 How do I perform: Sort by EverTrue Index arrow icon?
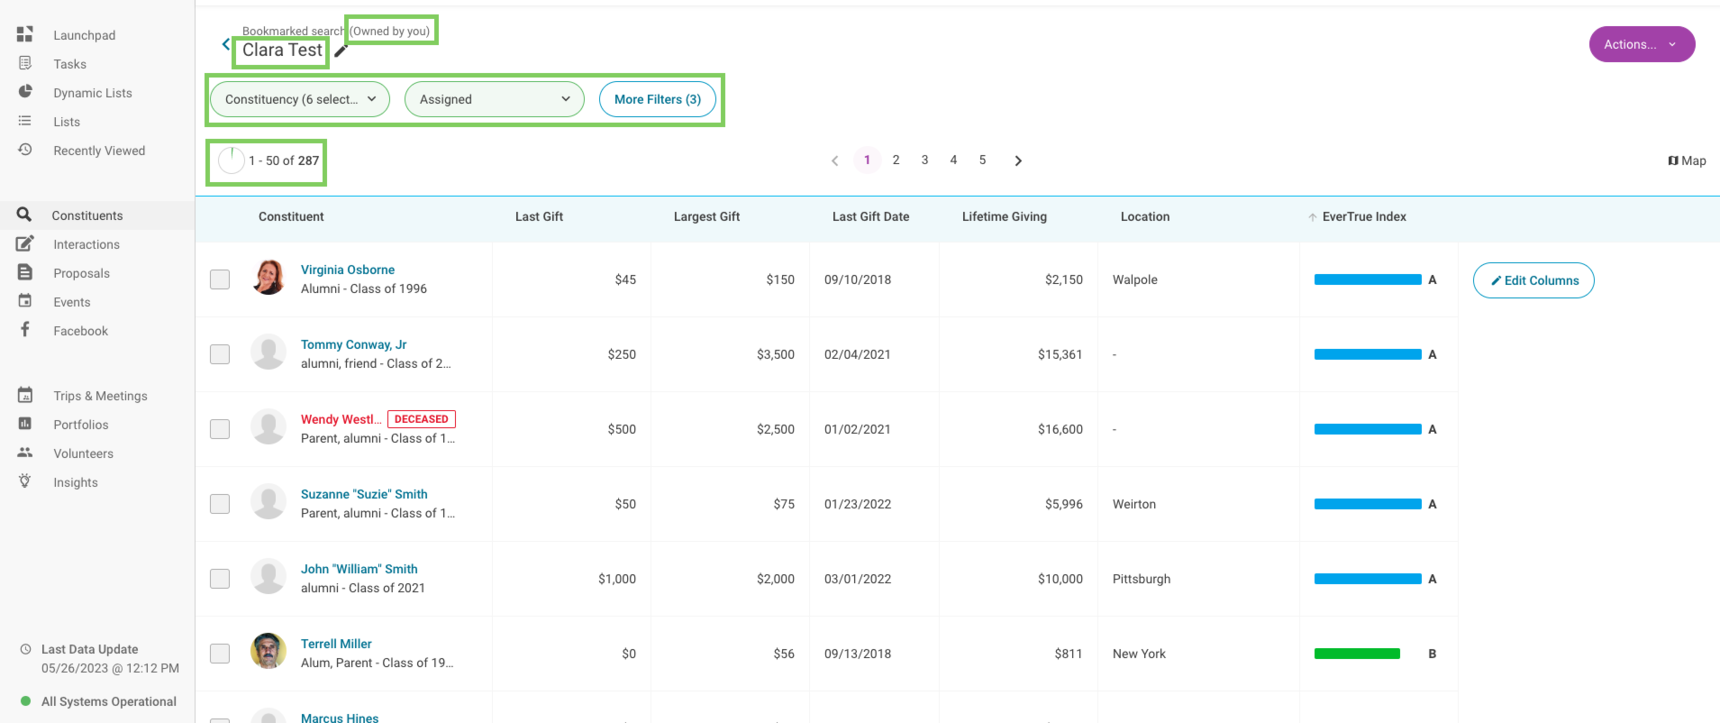pos(1312,217)
